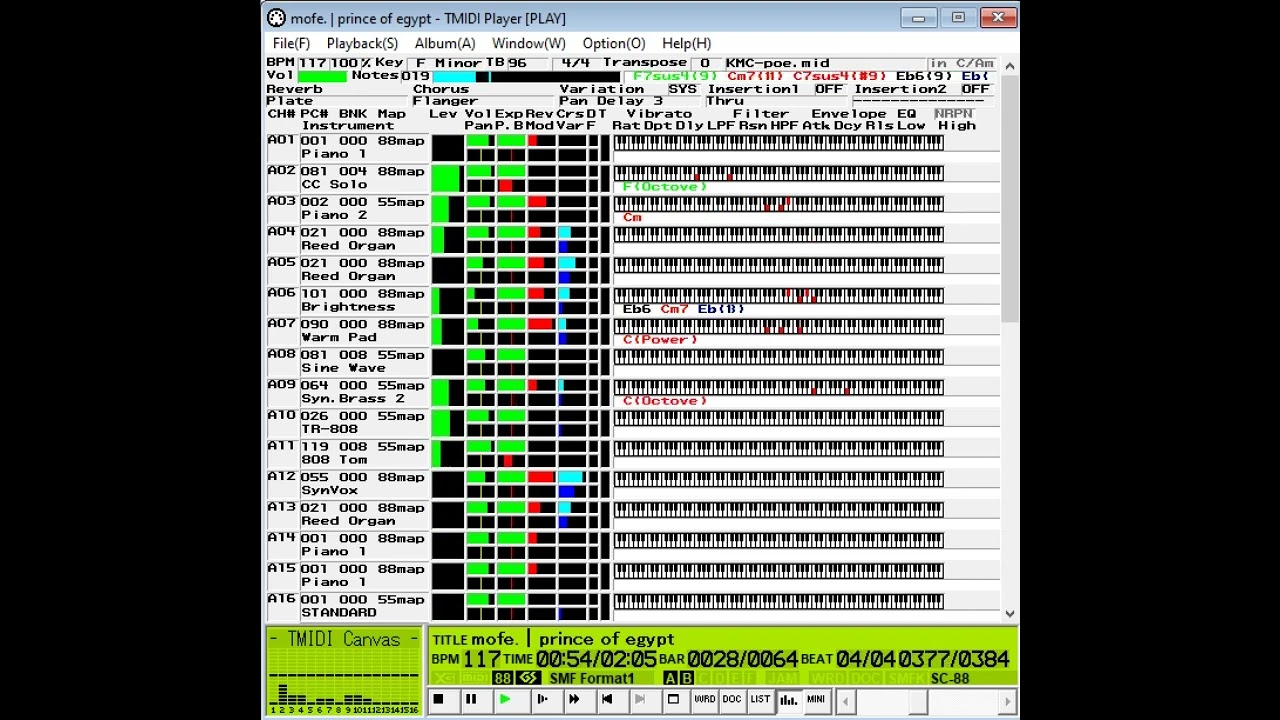Click the 88 map indicator icon
Image resolution: width=1280 pixels, height=720 pixels.
point(502,678)
